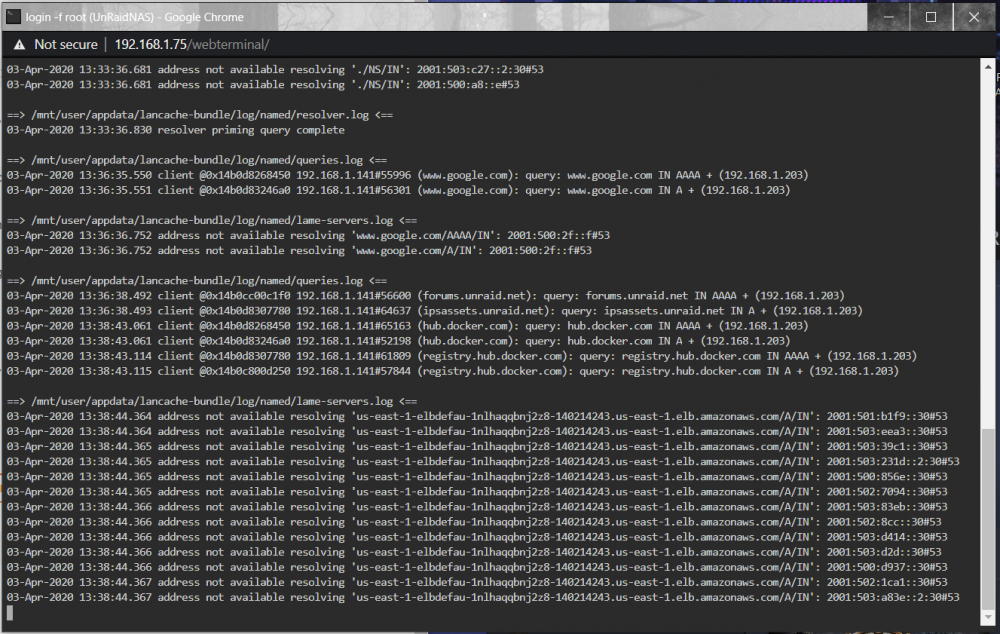
Task: Click the amazonaws line ending 2001:503:a83e::2:30#53
Action: [483, 598]
